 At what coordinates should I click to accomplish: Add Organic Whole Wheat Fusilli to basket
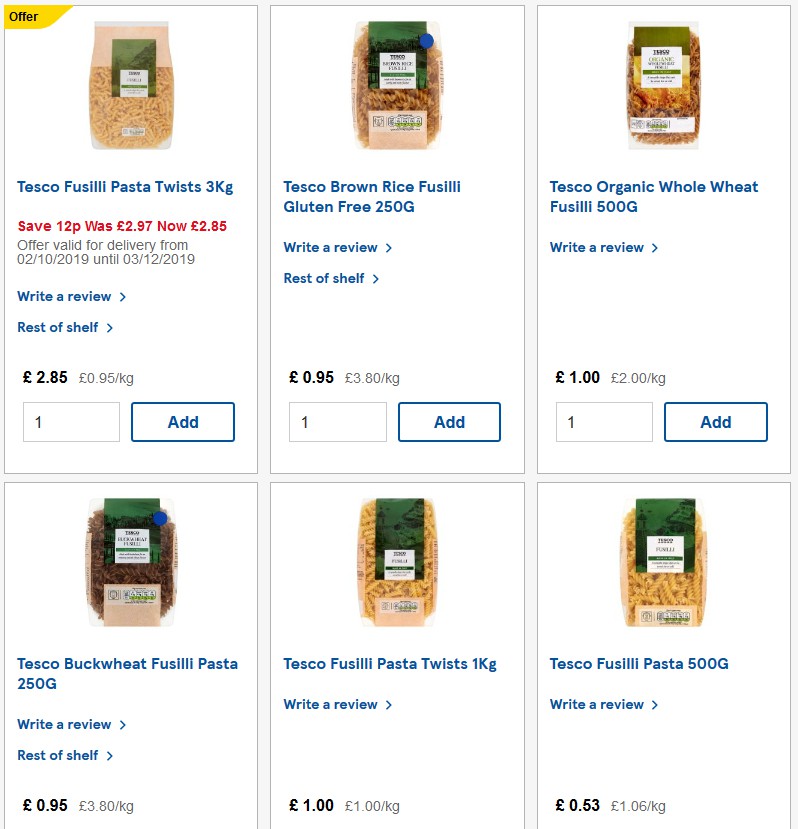point(715,421)
